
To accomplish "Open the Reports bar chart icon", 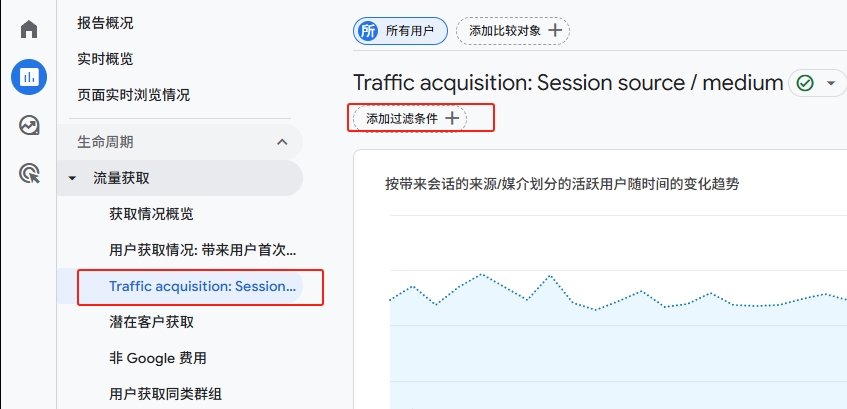I will pyautogui.click(x=29, y=77).
